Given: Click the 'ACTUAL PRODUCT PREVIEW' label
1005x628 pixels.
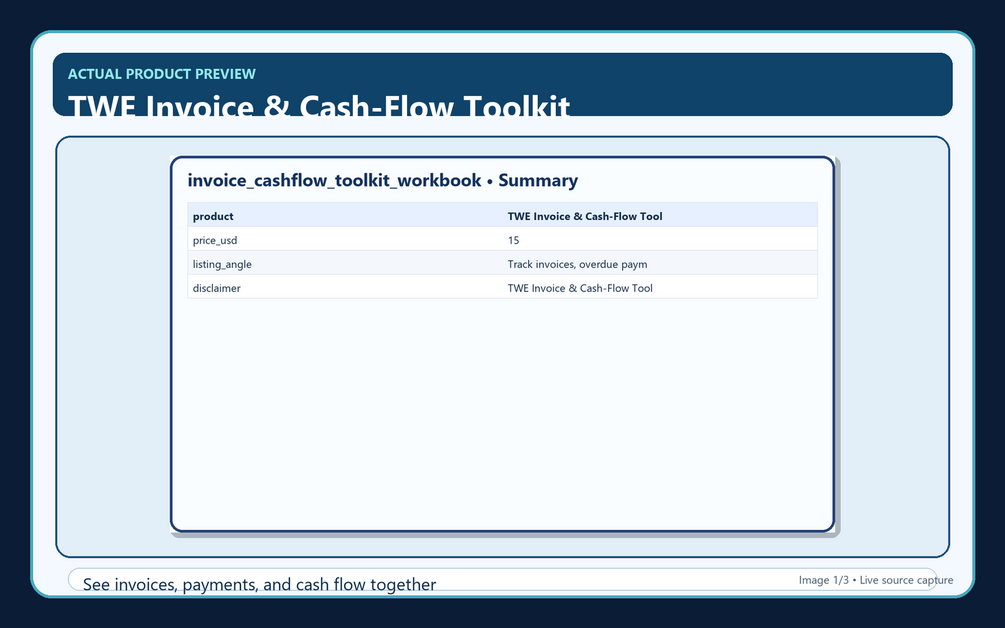Looking at the screenshot, I should click(162, 74).
